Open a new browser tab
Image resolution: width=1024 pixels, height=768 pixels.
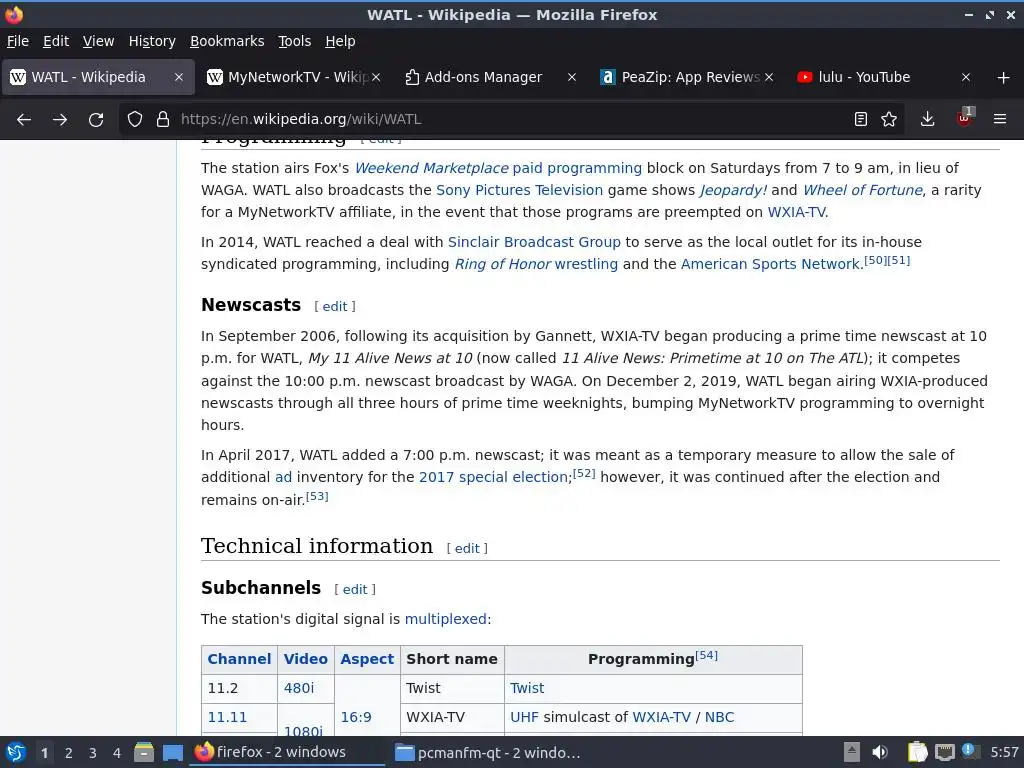point(1004,78)
